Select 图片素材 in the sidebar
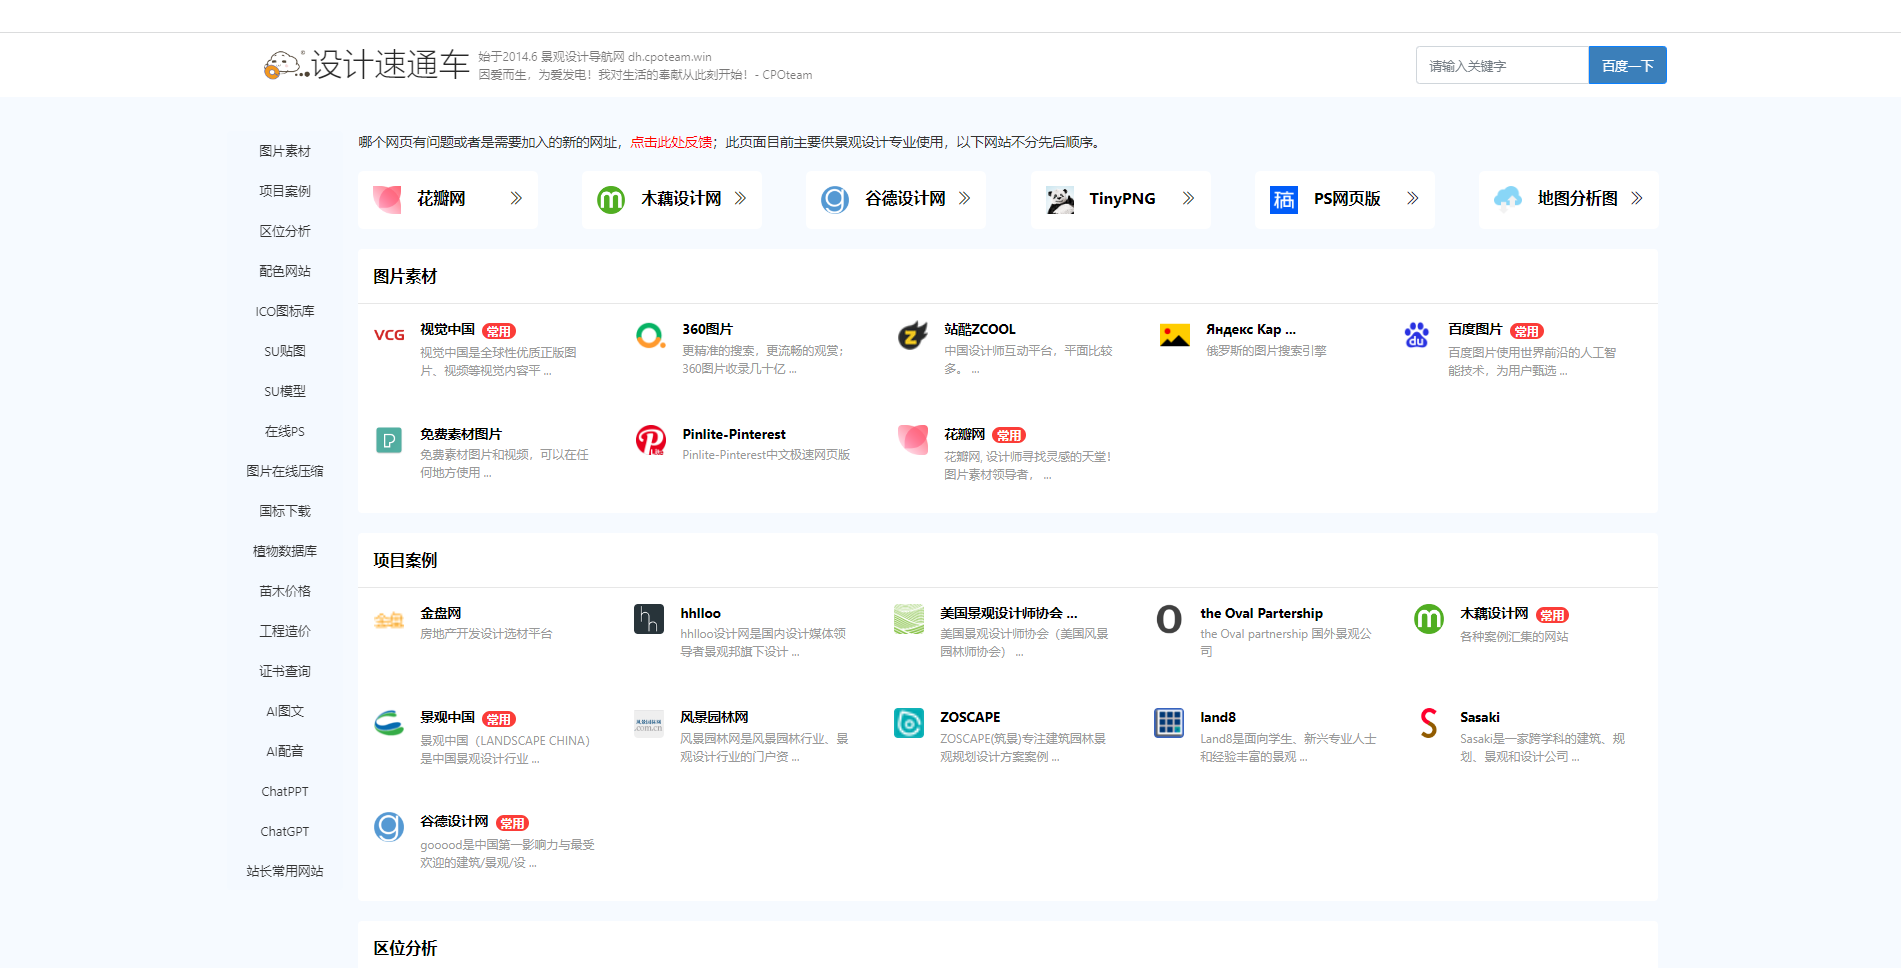1901x968 pixels. tap(285, 151)
